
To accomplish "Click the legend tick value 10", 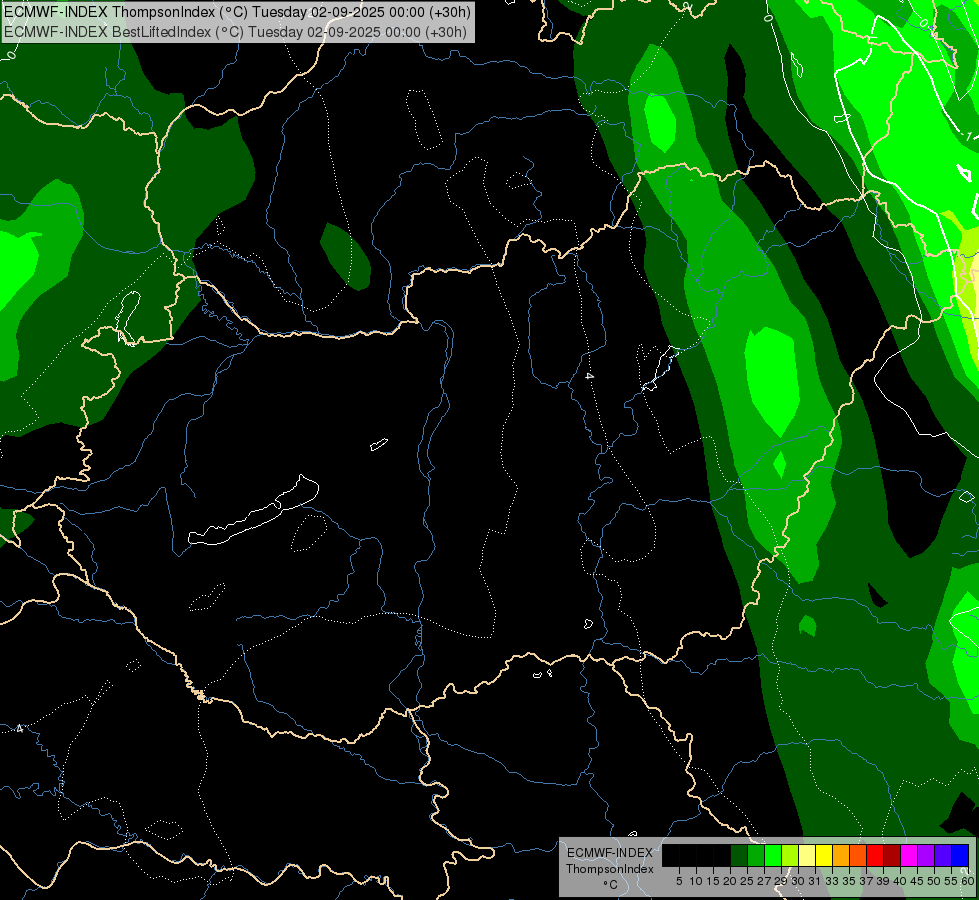I will coord(696,881).
